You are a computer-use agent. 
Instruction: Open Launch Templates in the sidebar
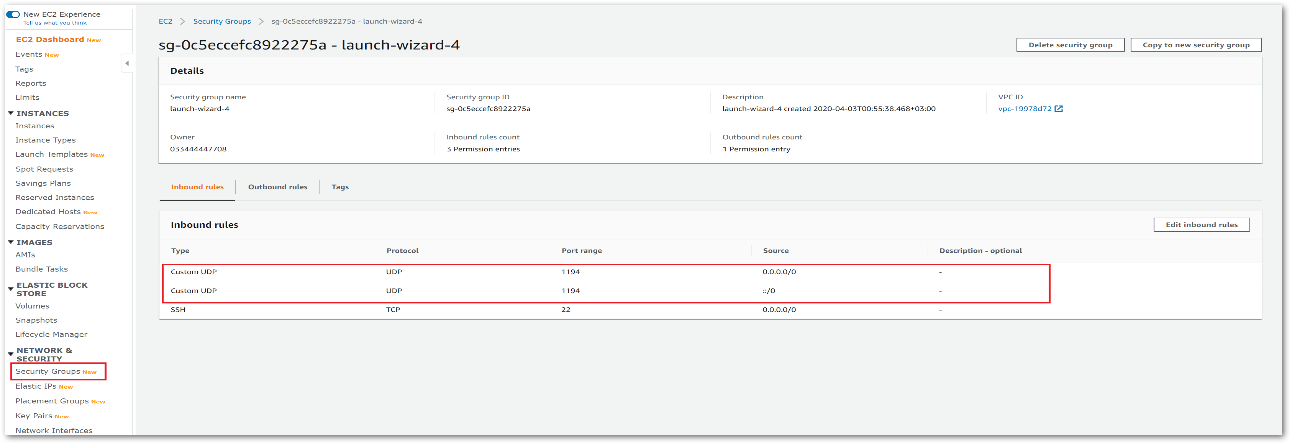(52, 155)
